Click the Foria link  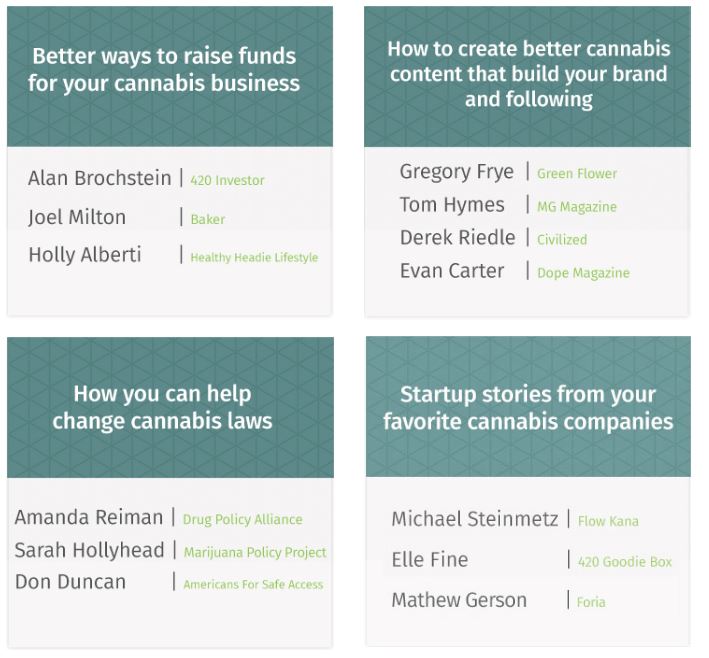591,602
